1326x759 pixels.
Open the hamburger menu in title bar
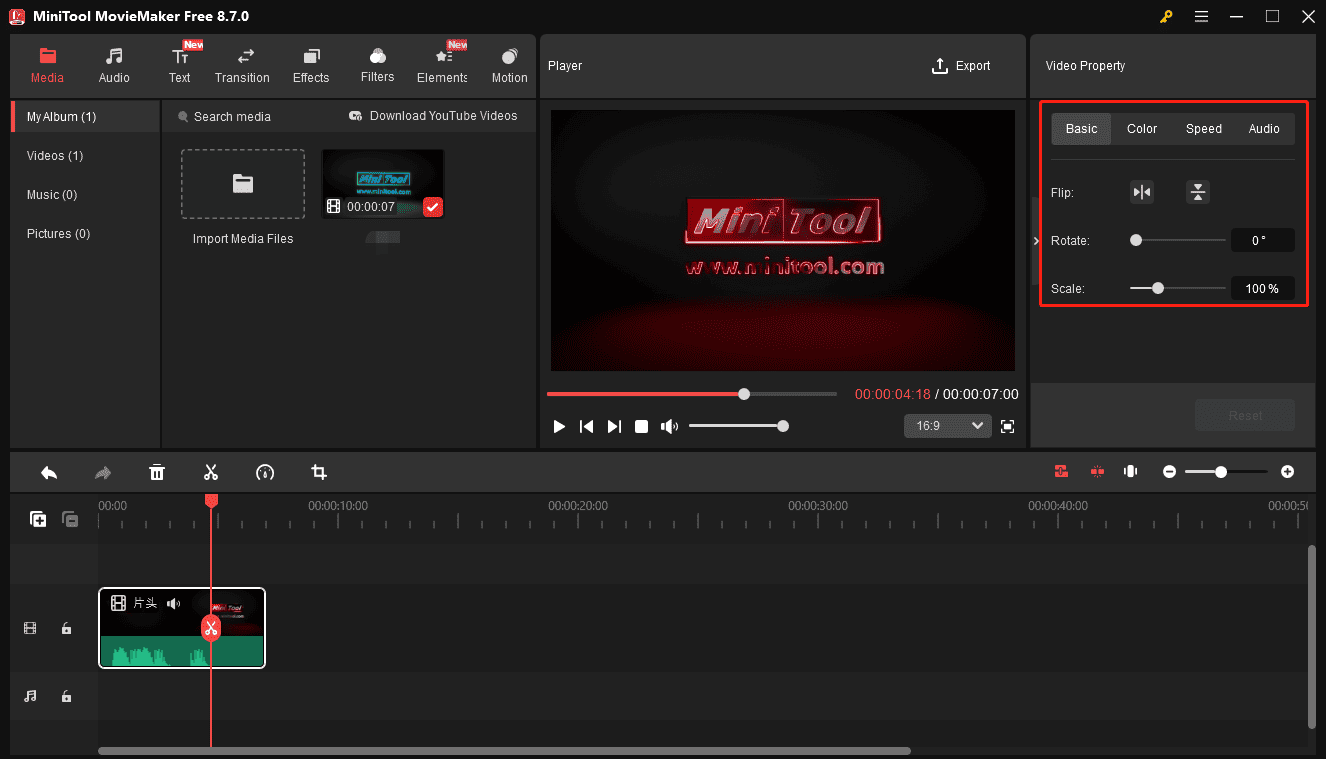[1202, 16]
